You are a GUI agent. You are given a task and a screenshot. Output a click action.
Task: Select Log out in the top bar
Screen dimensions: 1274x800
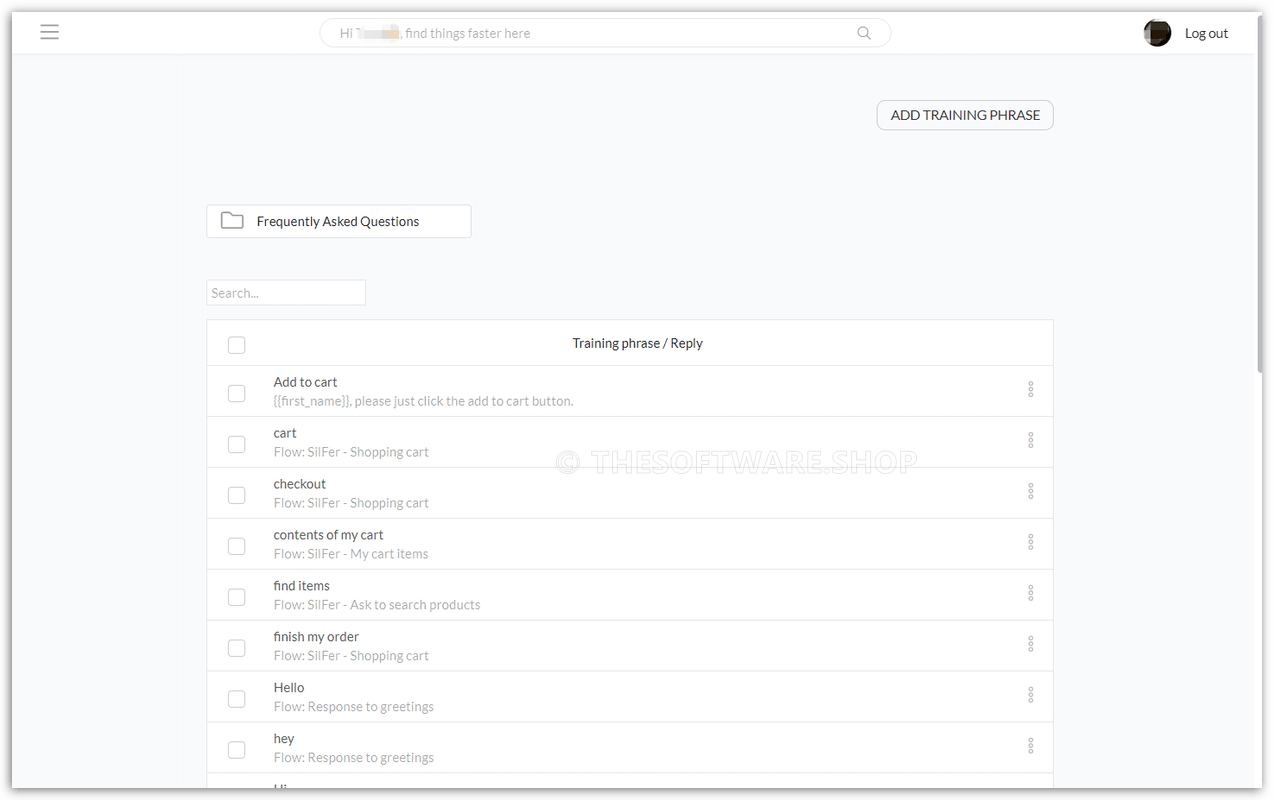[1206, 32]
